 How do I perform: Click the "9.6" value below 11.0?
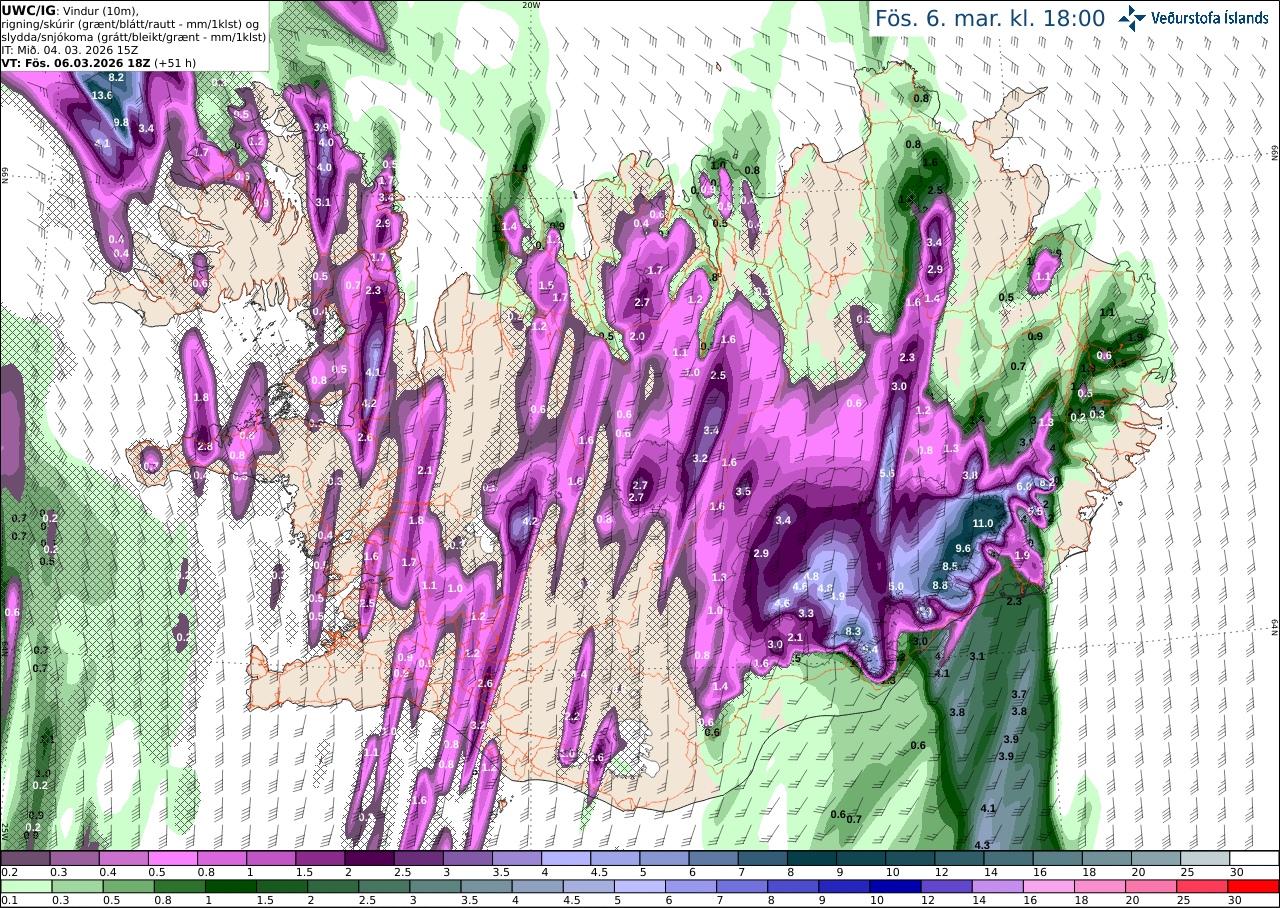[x=964, y=548]
